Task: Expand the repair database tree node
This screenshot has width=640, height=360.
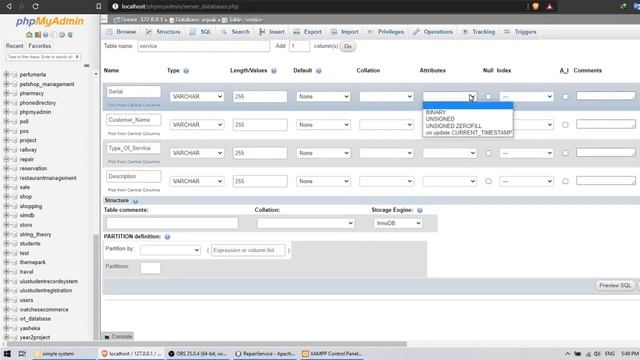Action: (6, 159)
